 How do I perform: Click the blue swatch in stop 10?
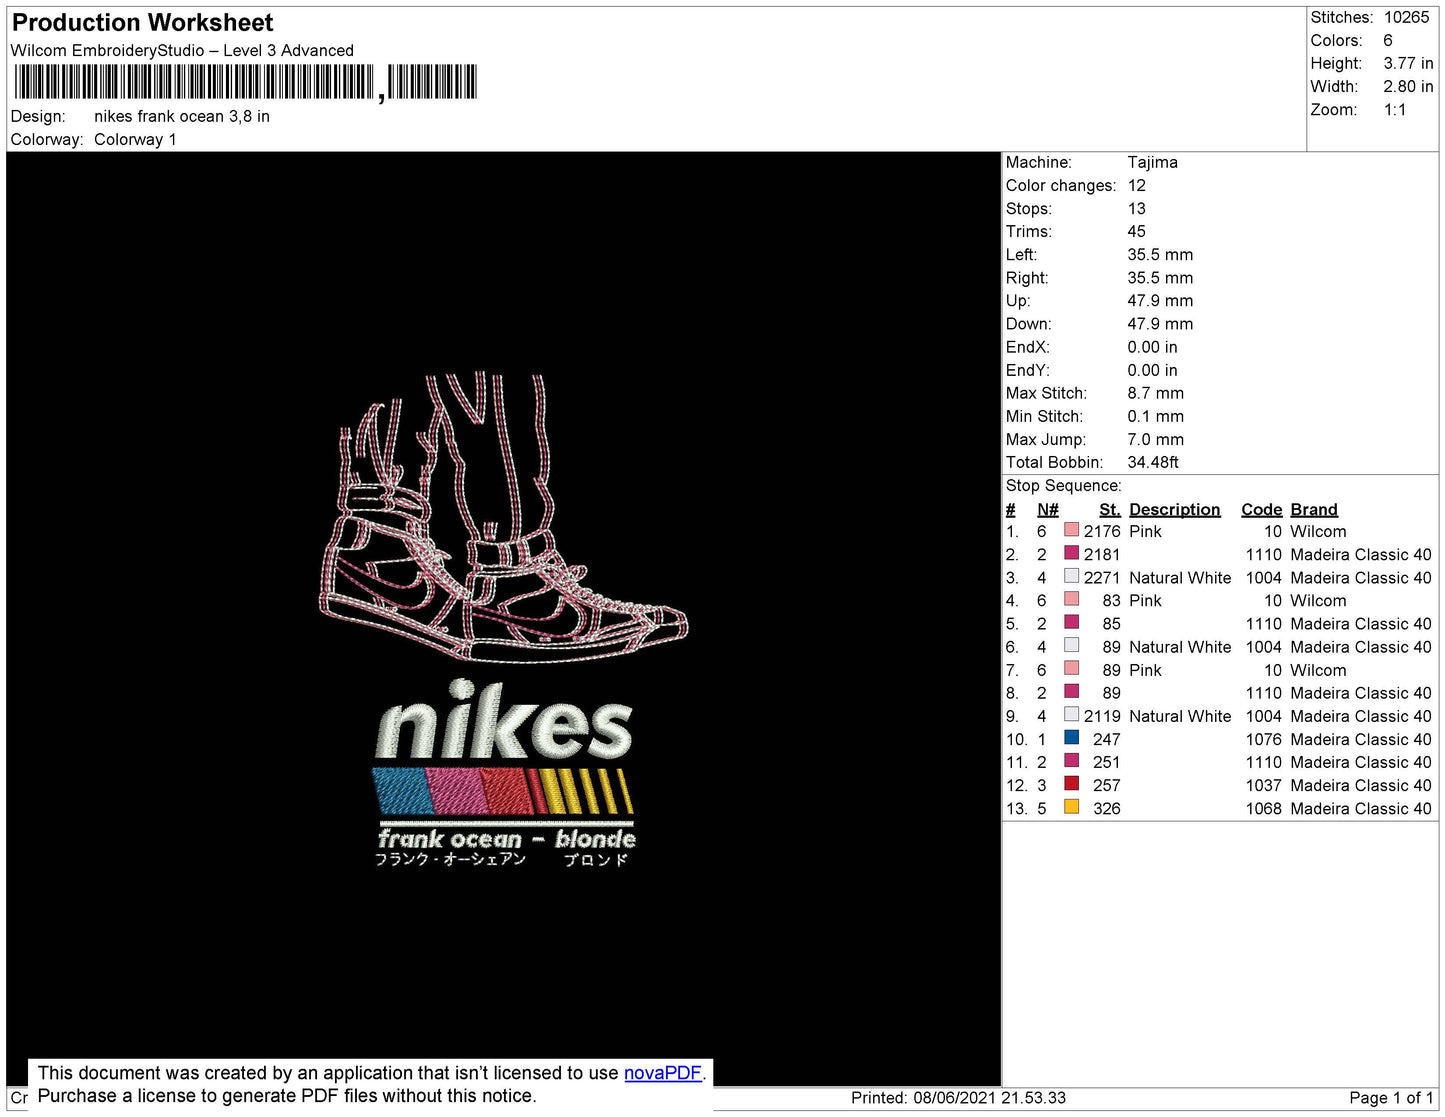click(1071, 738)
